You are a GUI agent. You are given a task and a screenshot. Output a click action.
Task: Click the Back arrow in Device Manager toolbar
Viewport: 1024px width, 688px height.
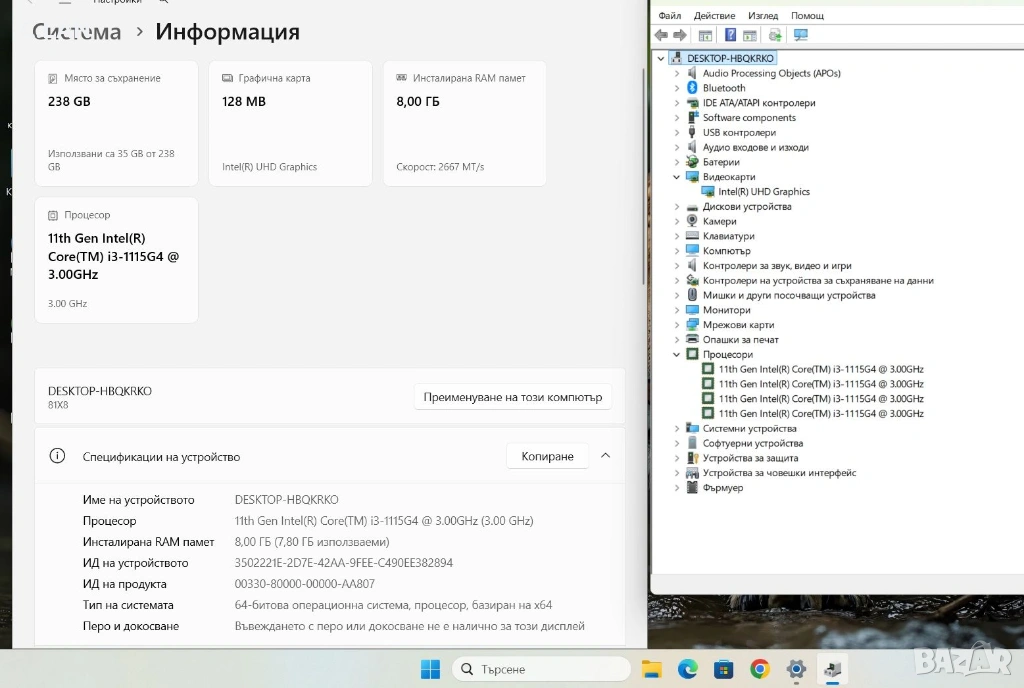click(661, 35)
